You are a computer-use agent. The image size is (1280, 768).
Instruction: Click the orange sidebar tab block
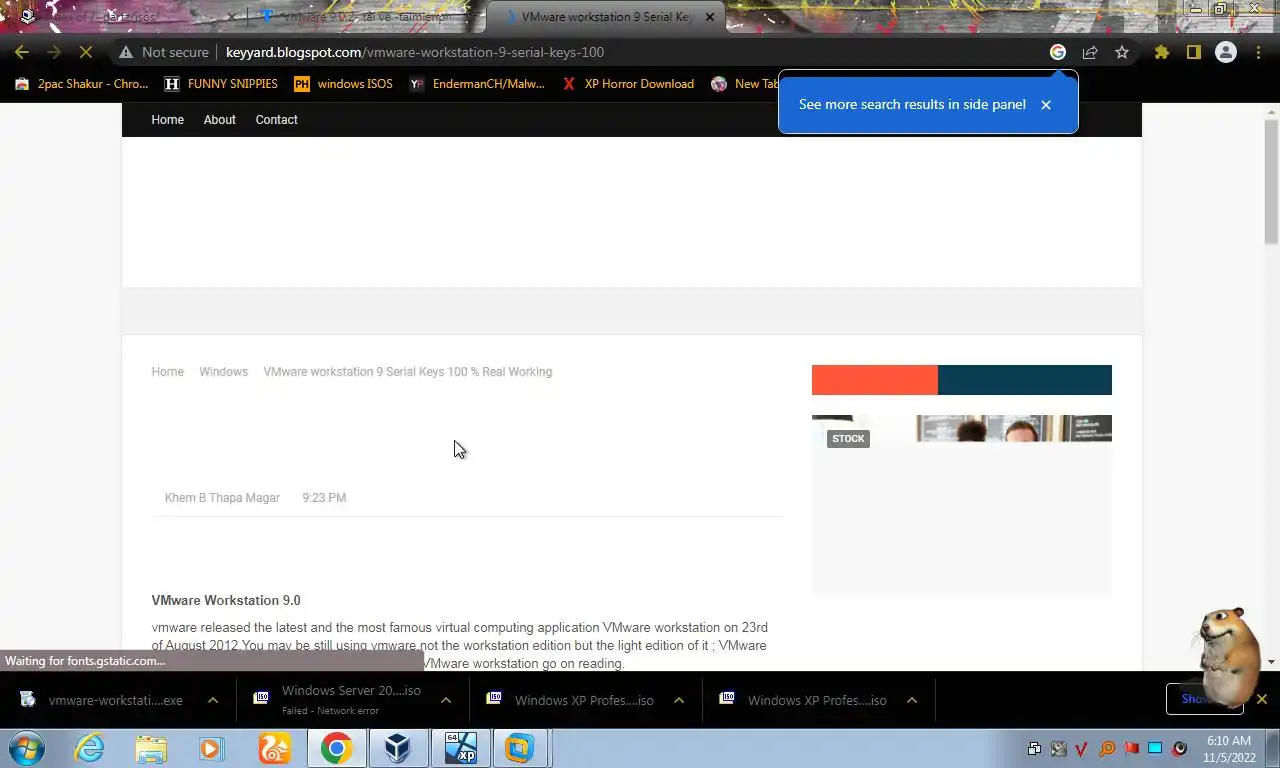point(875,380)
